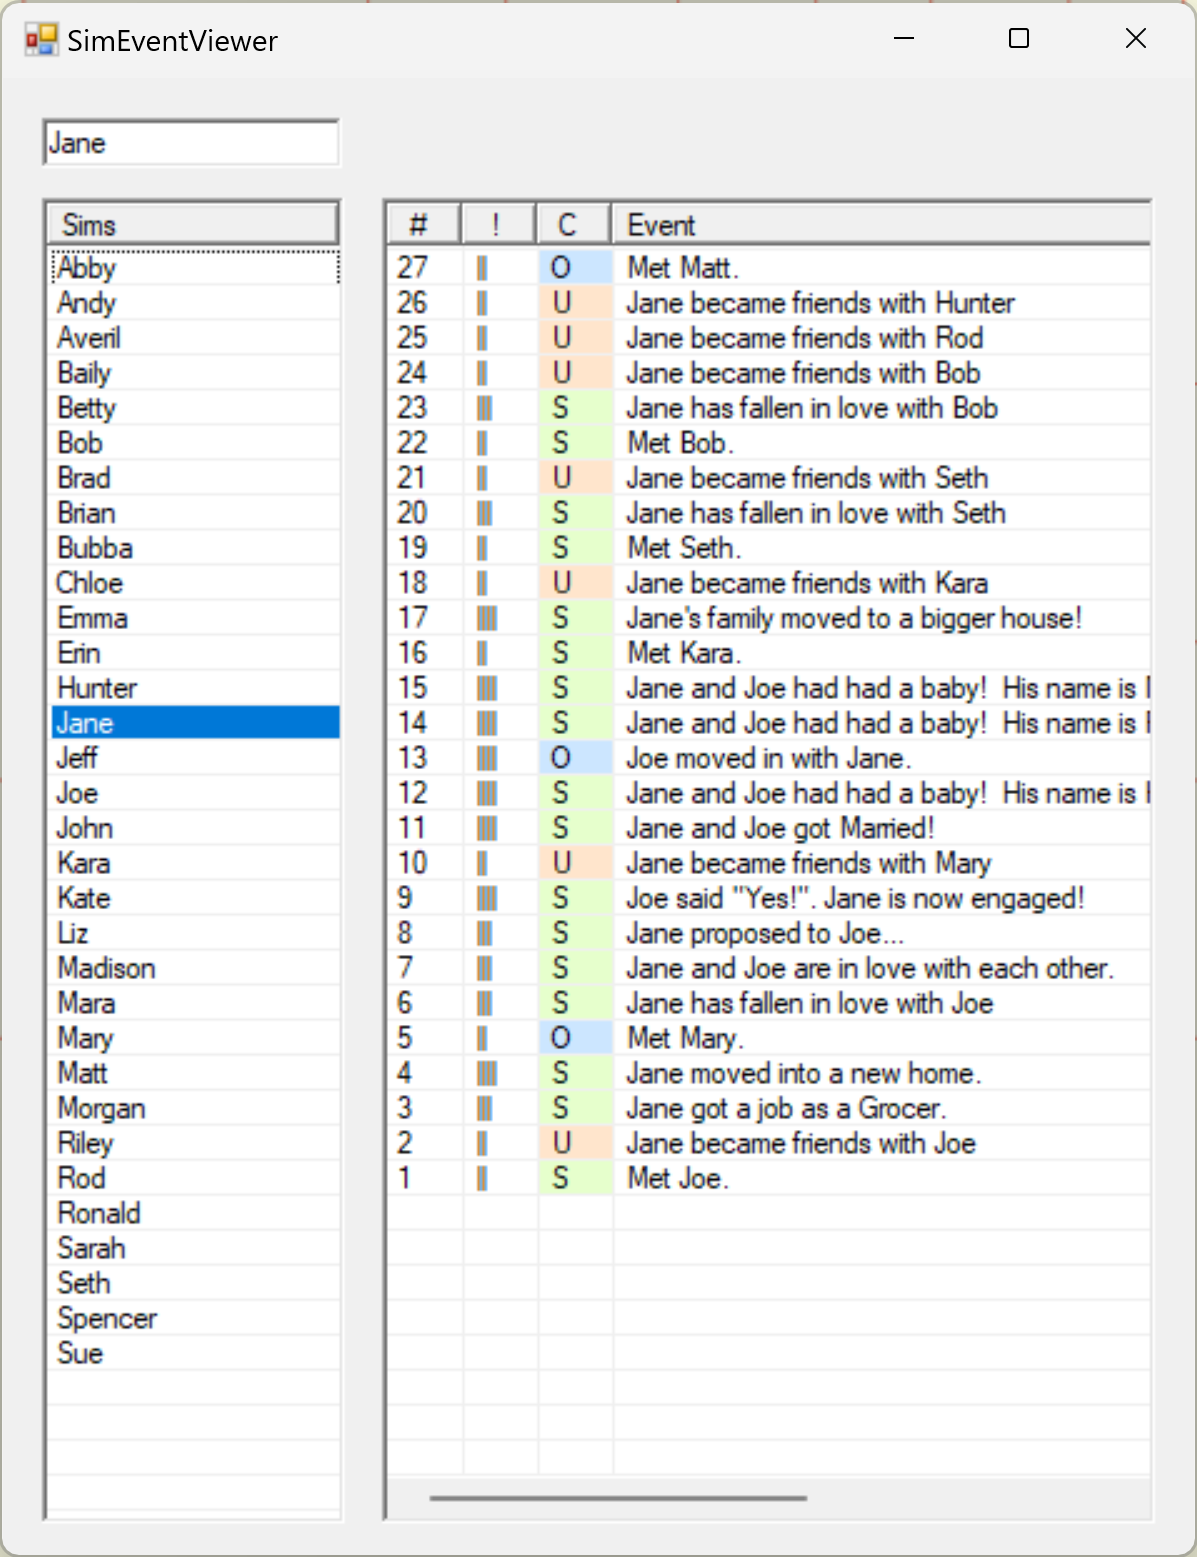Image resolution: width=1197 pixels, height=1557 pixels.
Task: Click the C category column header
Action: 573,224
